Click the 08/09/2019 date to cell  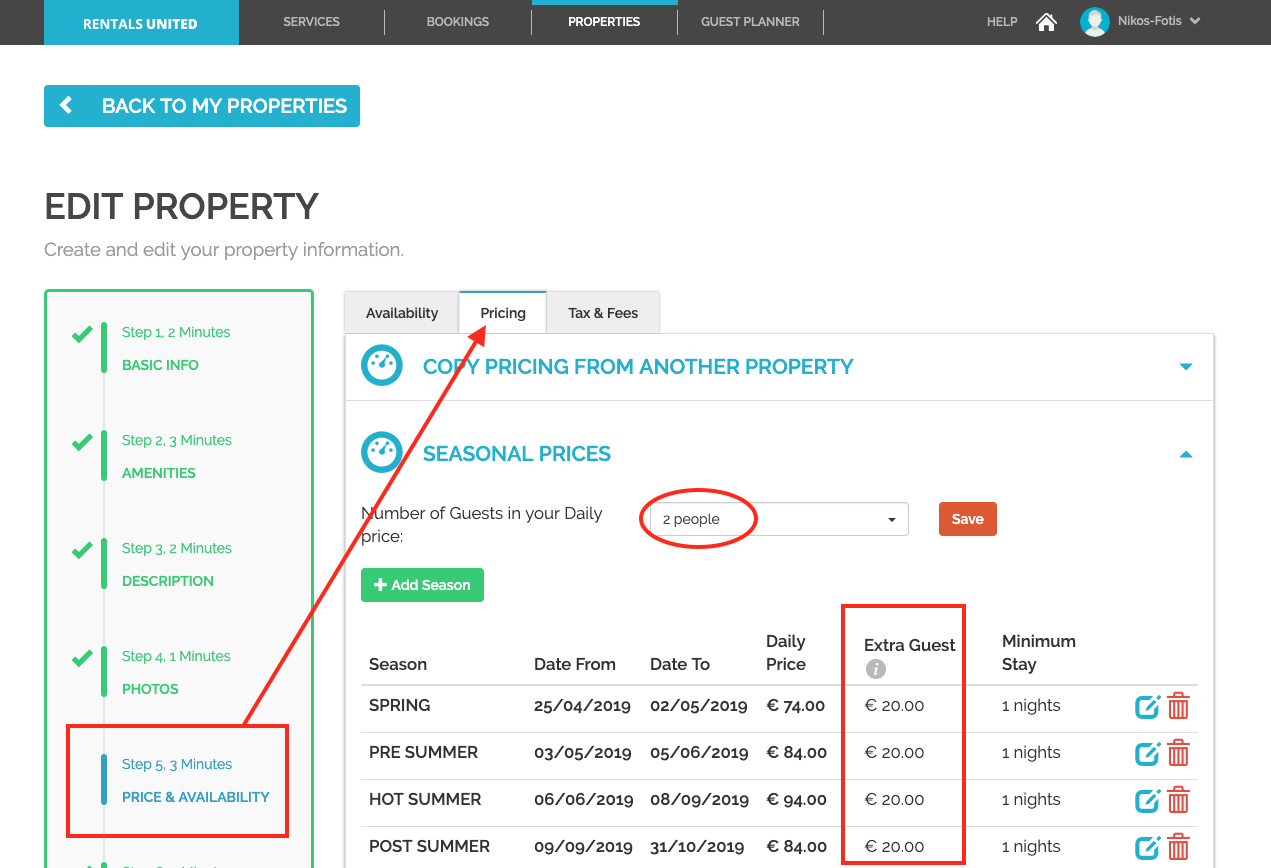pos(699,800)
